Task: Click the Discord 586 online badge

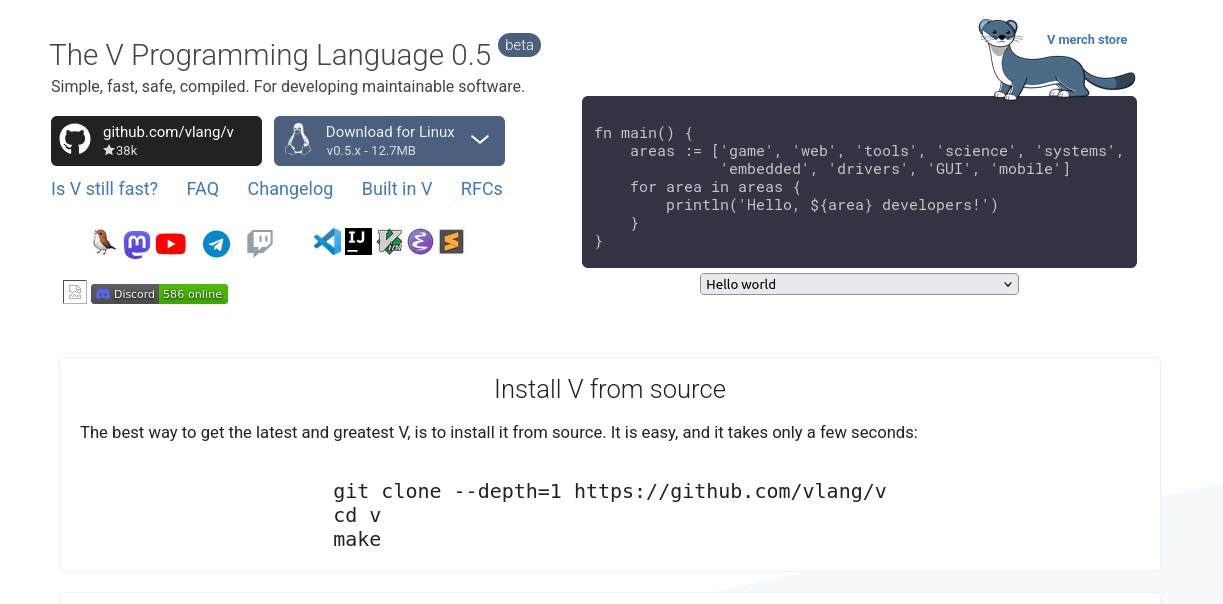Action: coord(159,294)
